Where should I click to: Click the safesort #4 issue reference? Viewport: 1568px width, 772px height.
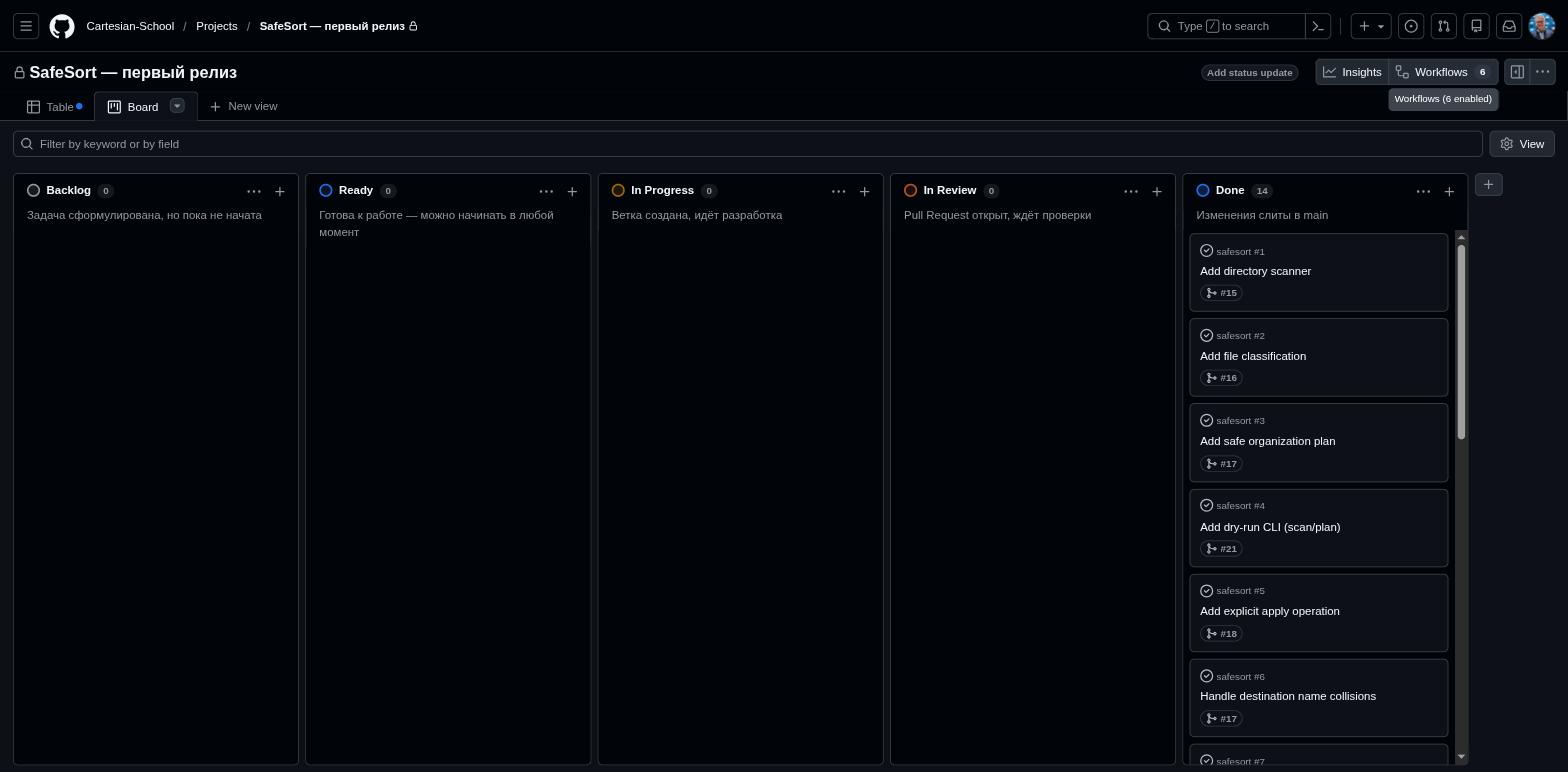tap(1240, 506)
